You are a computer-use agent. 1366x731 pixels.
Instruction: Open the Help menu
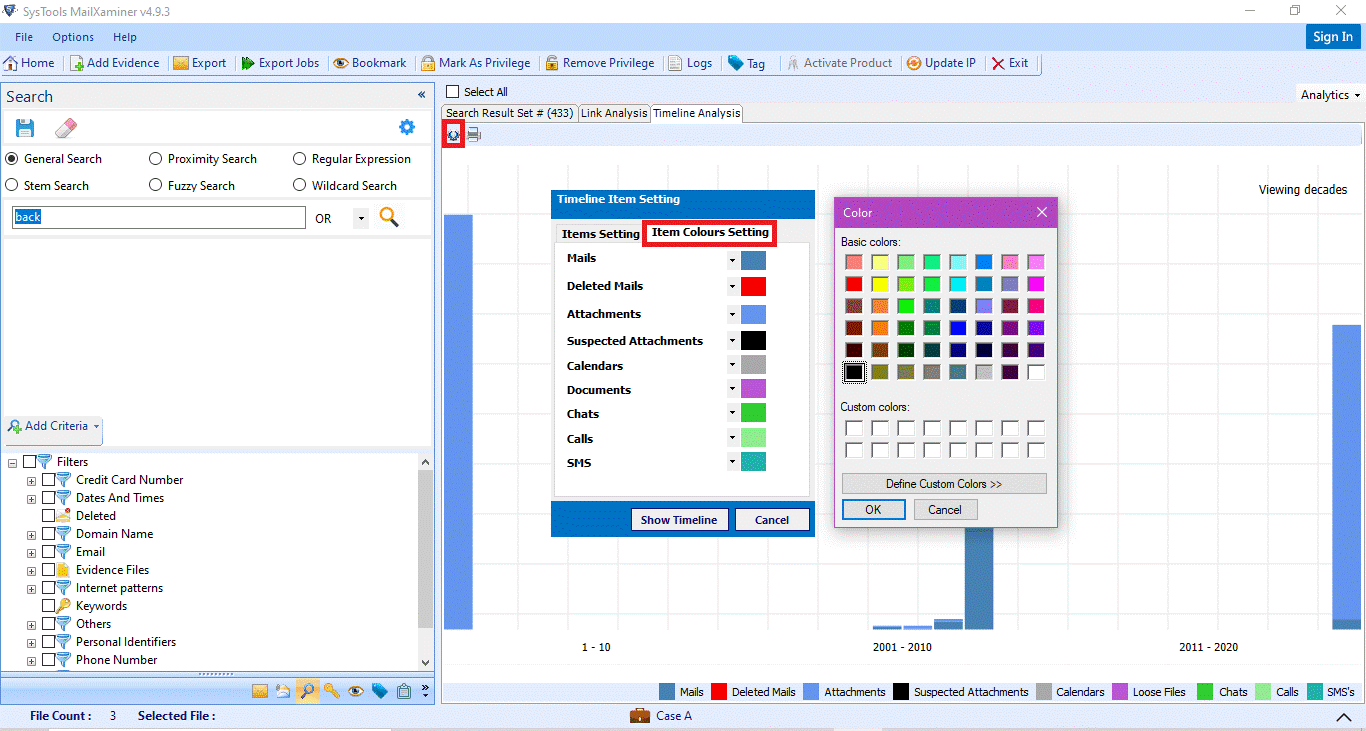click(x=125, y=37)
